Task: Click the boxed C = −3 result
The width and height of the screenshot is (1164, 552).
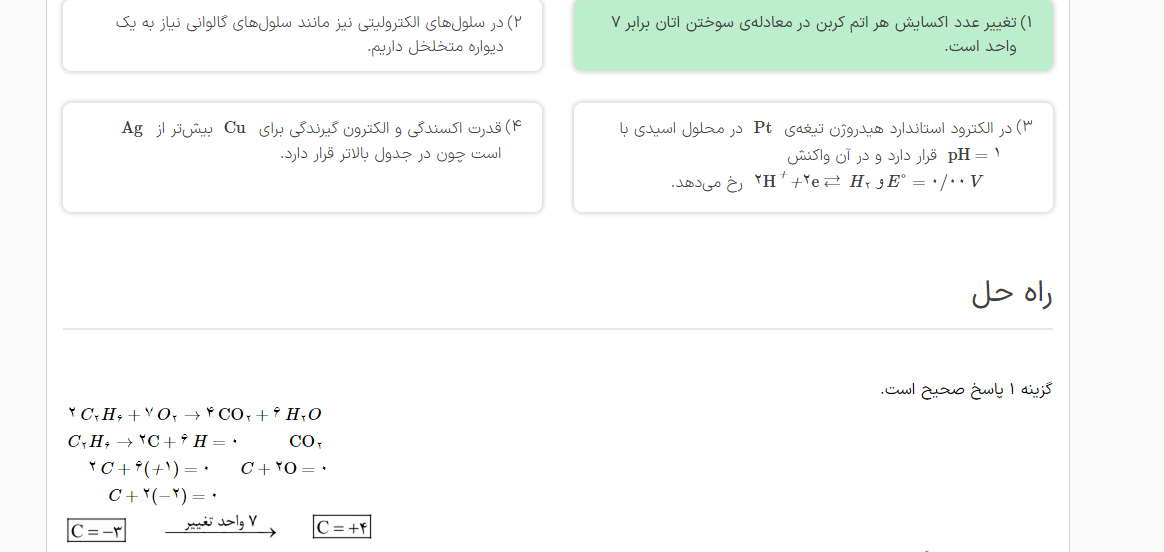Action: tap(97, 531)
